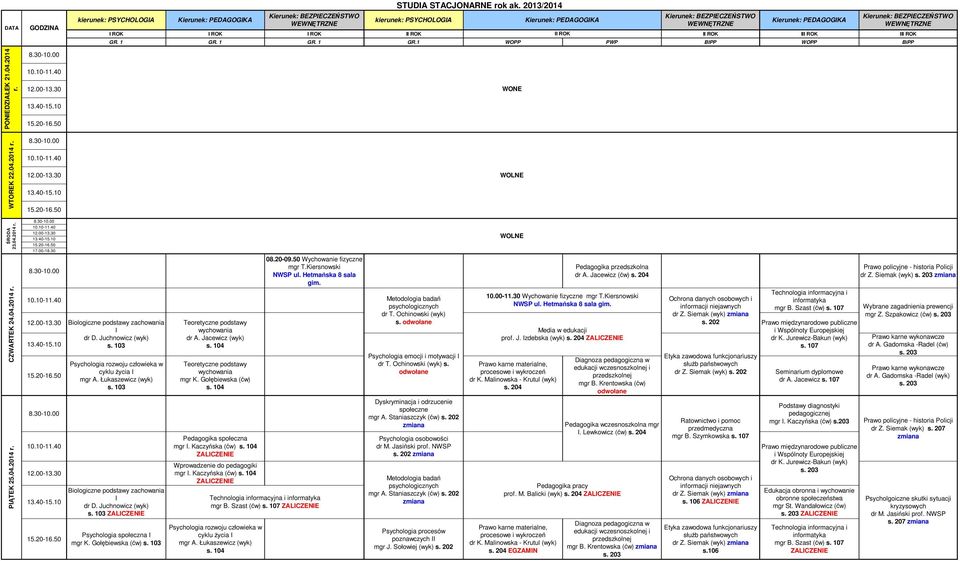This screenshot has height=561, width=960.
Task: Click "Prawo policyjne - historia Policji" s. 203 cell
Action: [x=909, y=271]
